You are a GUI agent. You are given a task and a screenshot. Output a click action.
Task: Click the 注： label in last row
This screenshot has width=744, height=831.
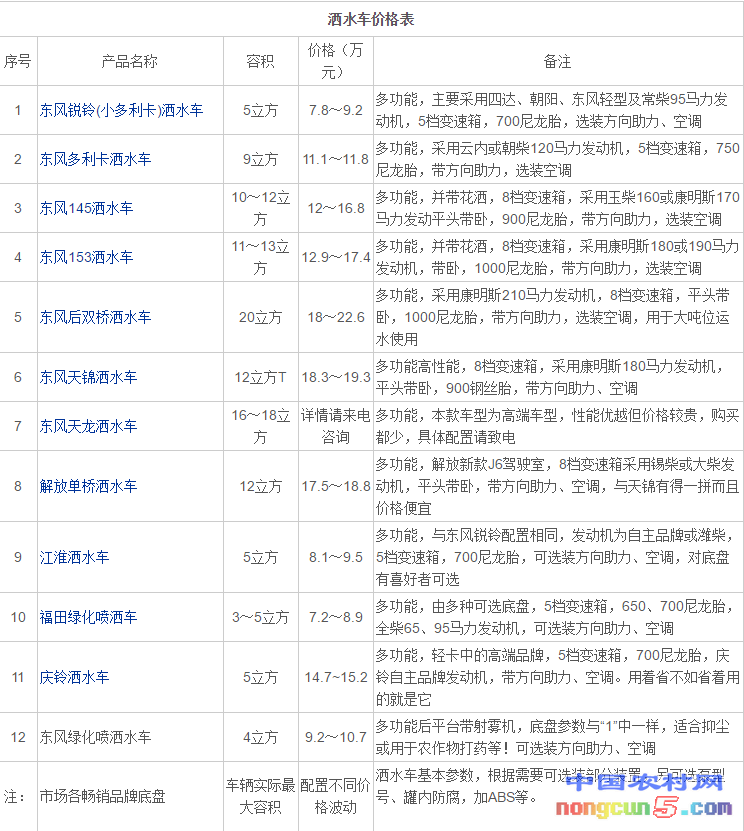pos(14,796)
